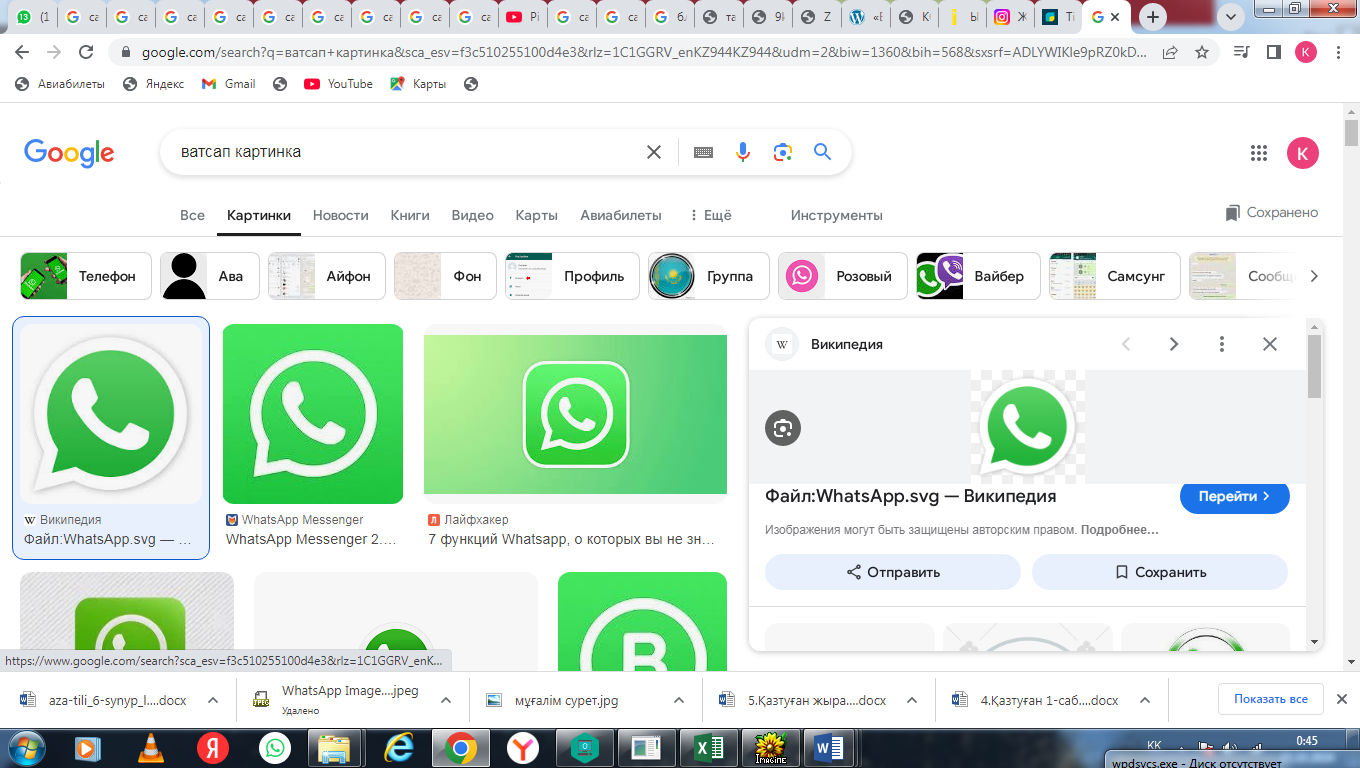Switch to the Авиабилеты search results tab
Screen dimensions: 1360x768
click(x=621, y=215)
